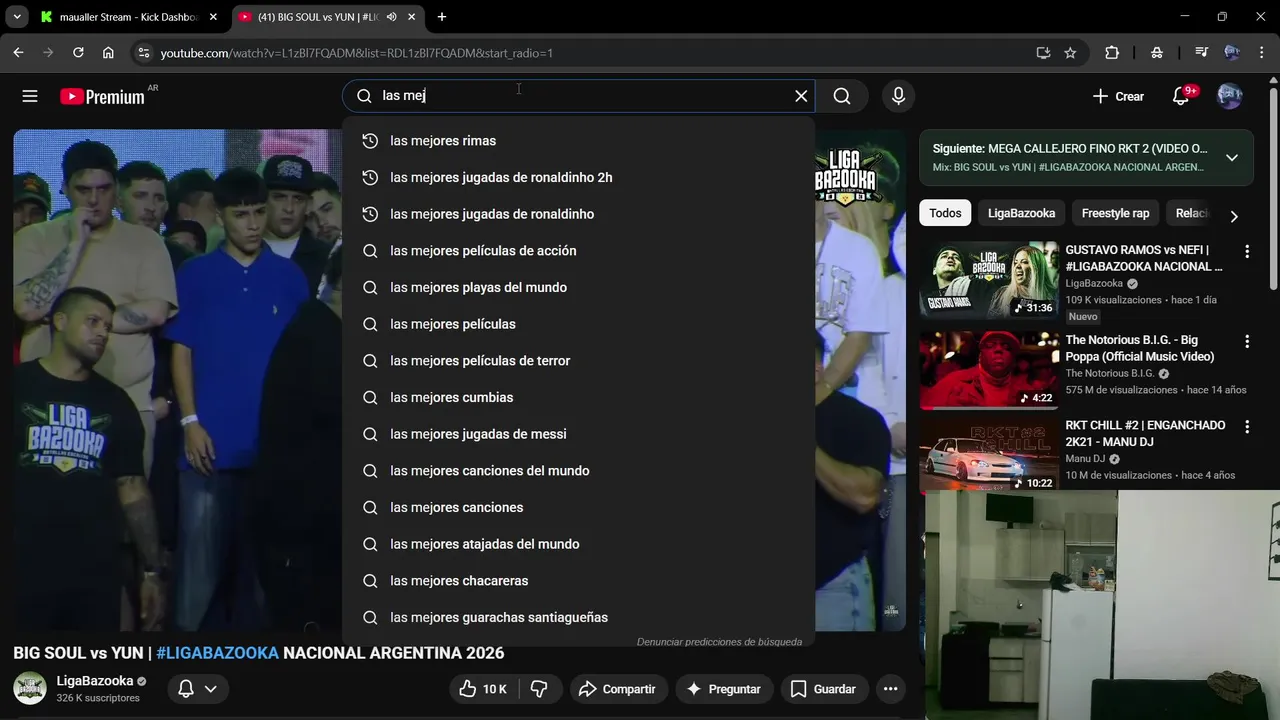
Task: Pick 'las mejores playas del mundo' suggestion
Action: point(578,287)
